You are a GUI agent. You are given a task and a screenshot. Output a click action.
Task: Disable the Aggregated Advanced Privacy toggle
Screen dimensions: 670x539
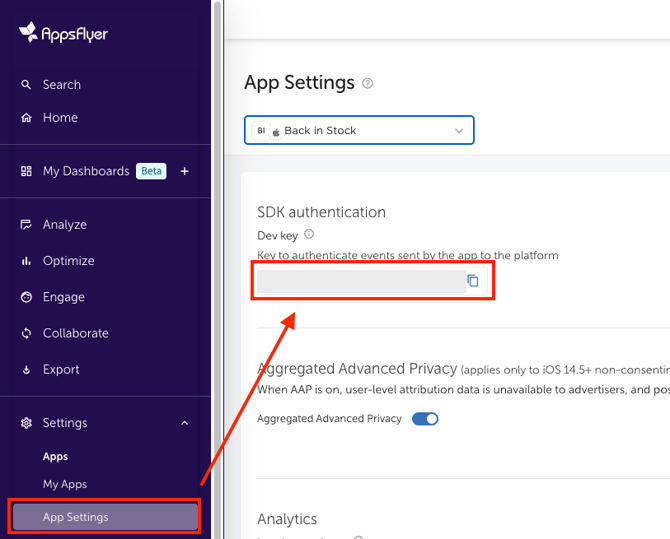click(x=425, y=419)
